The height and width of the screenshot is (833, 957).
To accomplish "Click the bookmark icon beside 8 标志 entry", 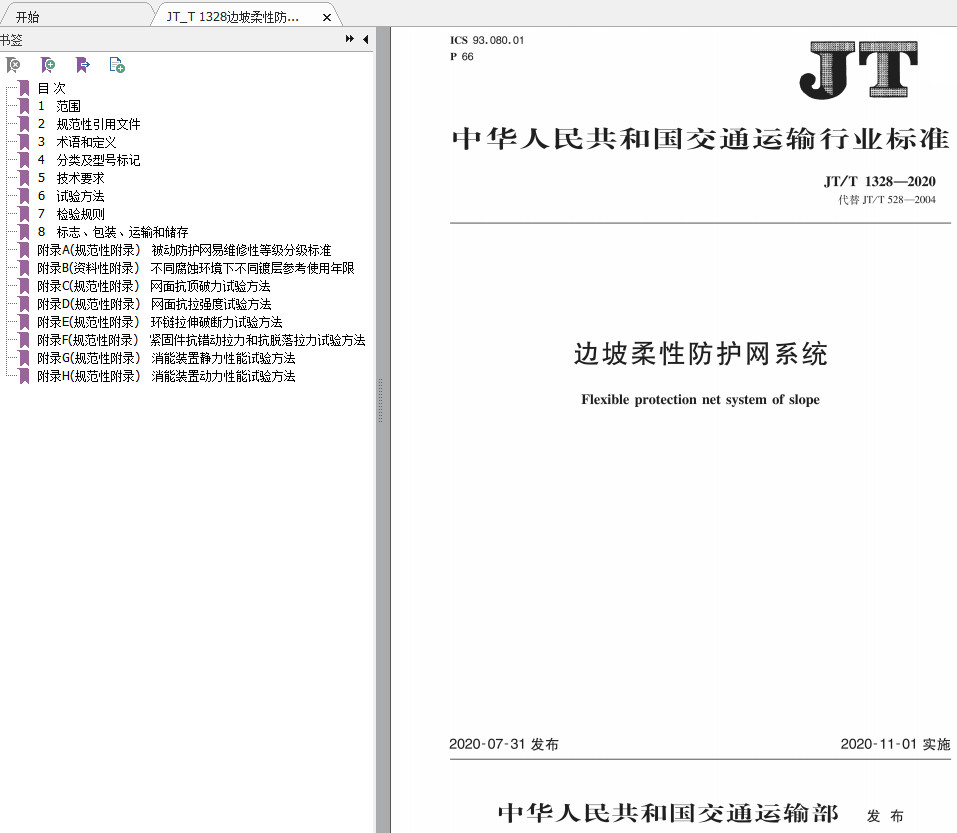I will (22, 231).
